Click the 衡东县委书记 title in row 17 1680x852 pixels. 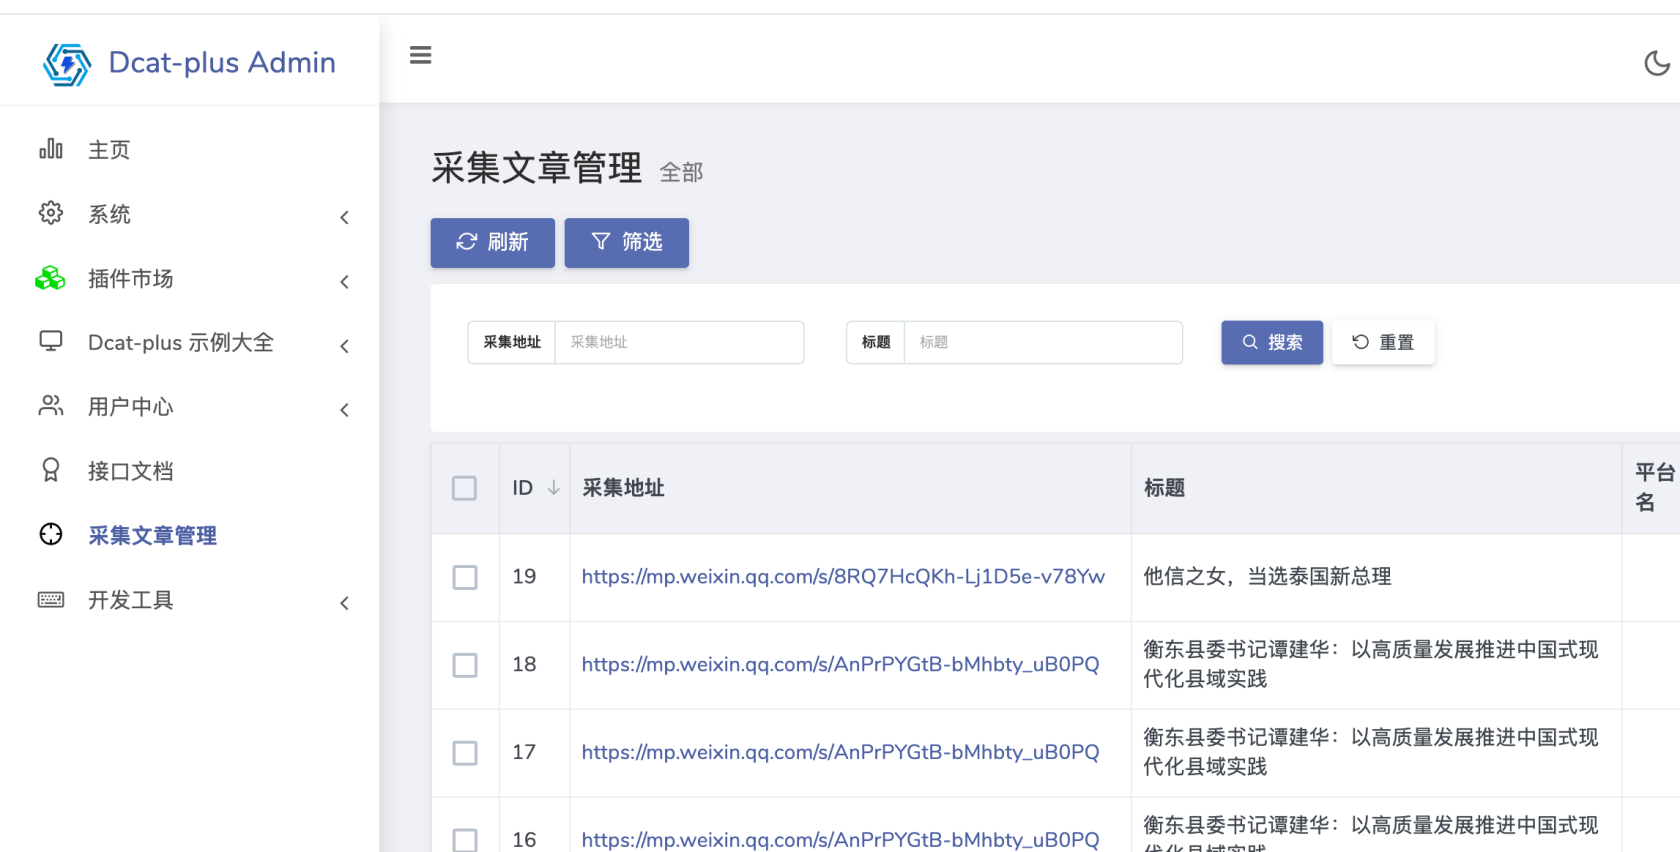point(1371,752)
